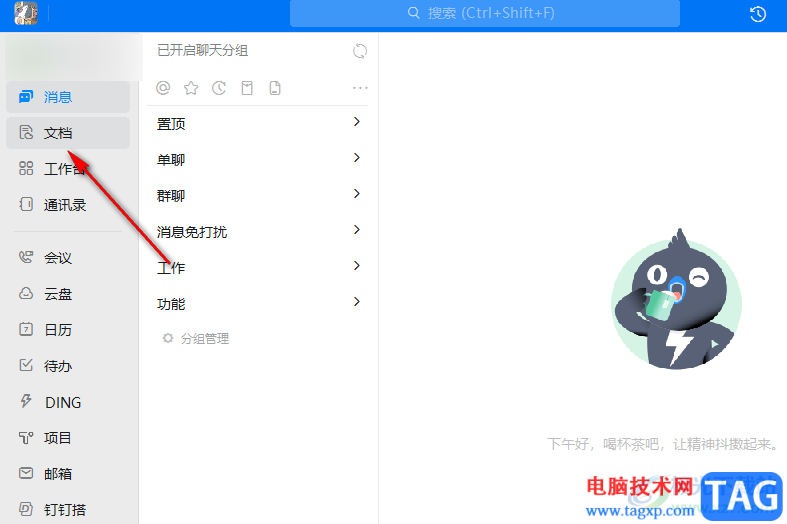
Task: Expand the 功能 group chevron
Action: pos(357,302)
